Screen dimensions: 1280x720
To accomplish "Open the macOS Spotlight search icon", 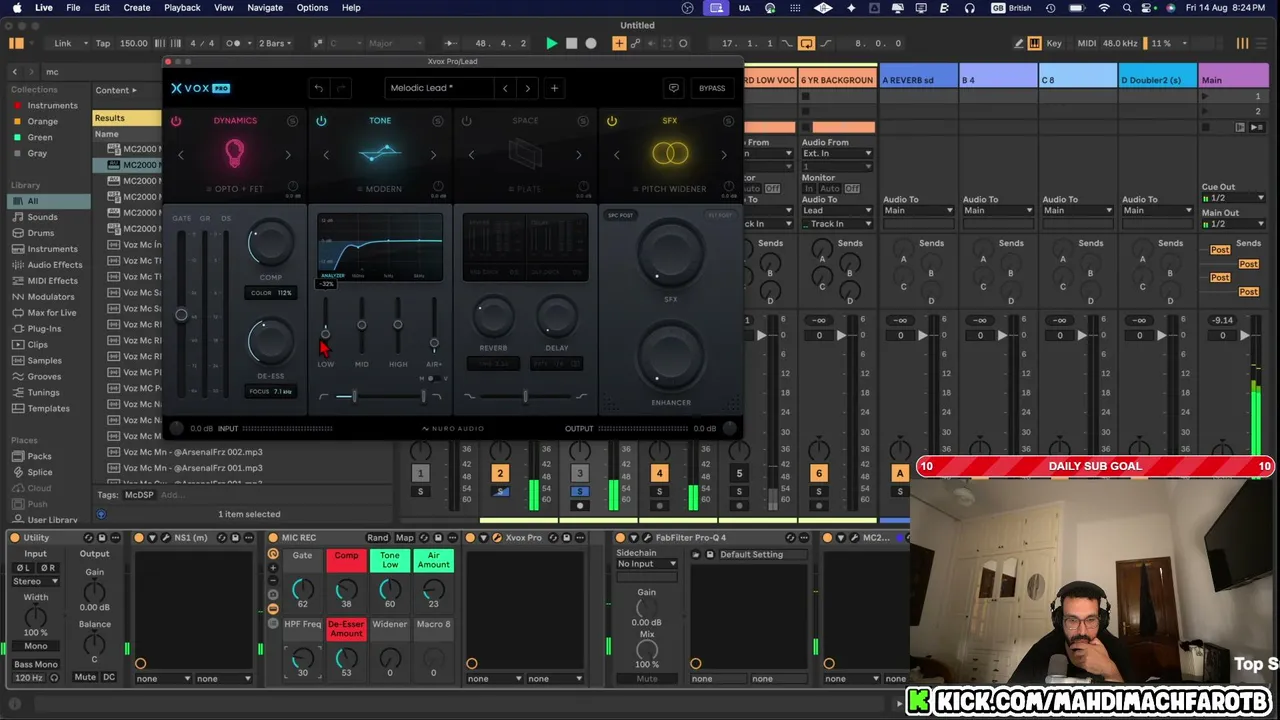I will click(1127, 8).
